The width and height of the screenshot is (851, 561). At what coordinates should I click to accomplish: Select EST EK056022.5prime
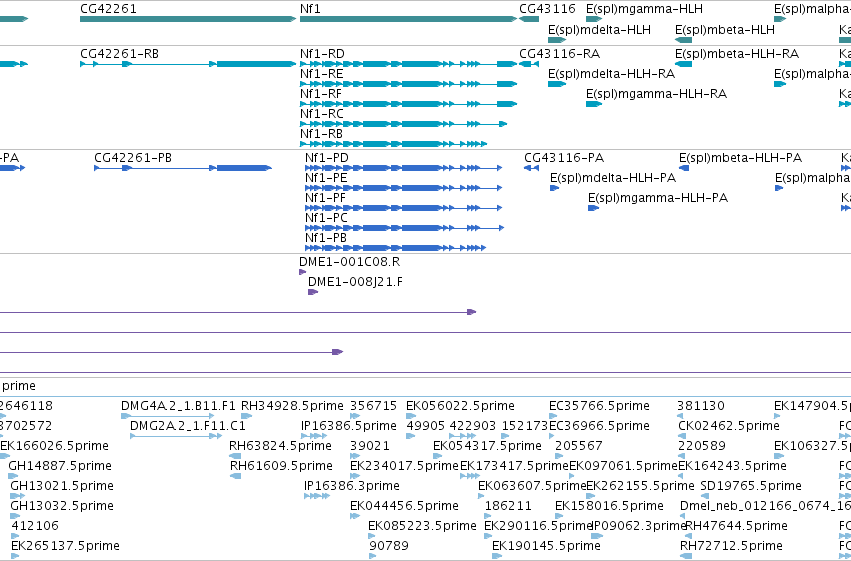pos(411,416)
